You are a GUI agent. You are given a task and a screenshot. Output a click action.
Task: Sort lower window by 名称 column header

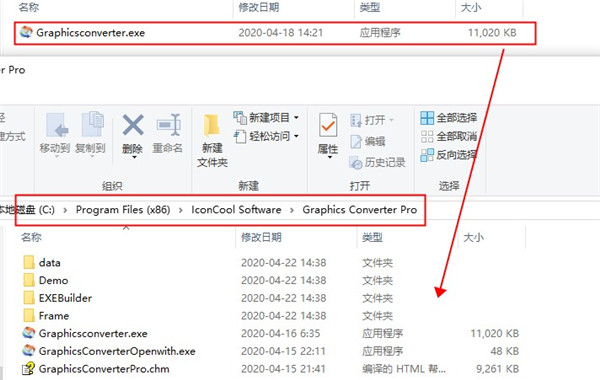coord(31,237)
